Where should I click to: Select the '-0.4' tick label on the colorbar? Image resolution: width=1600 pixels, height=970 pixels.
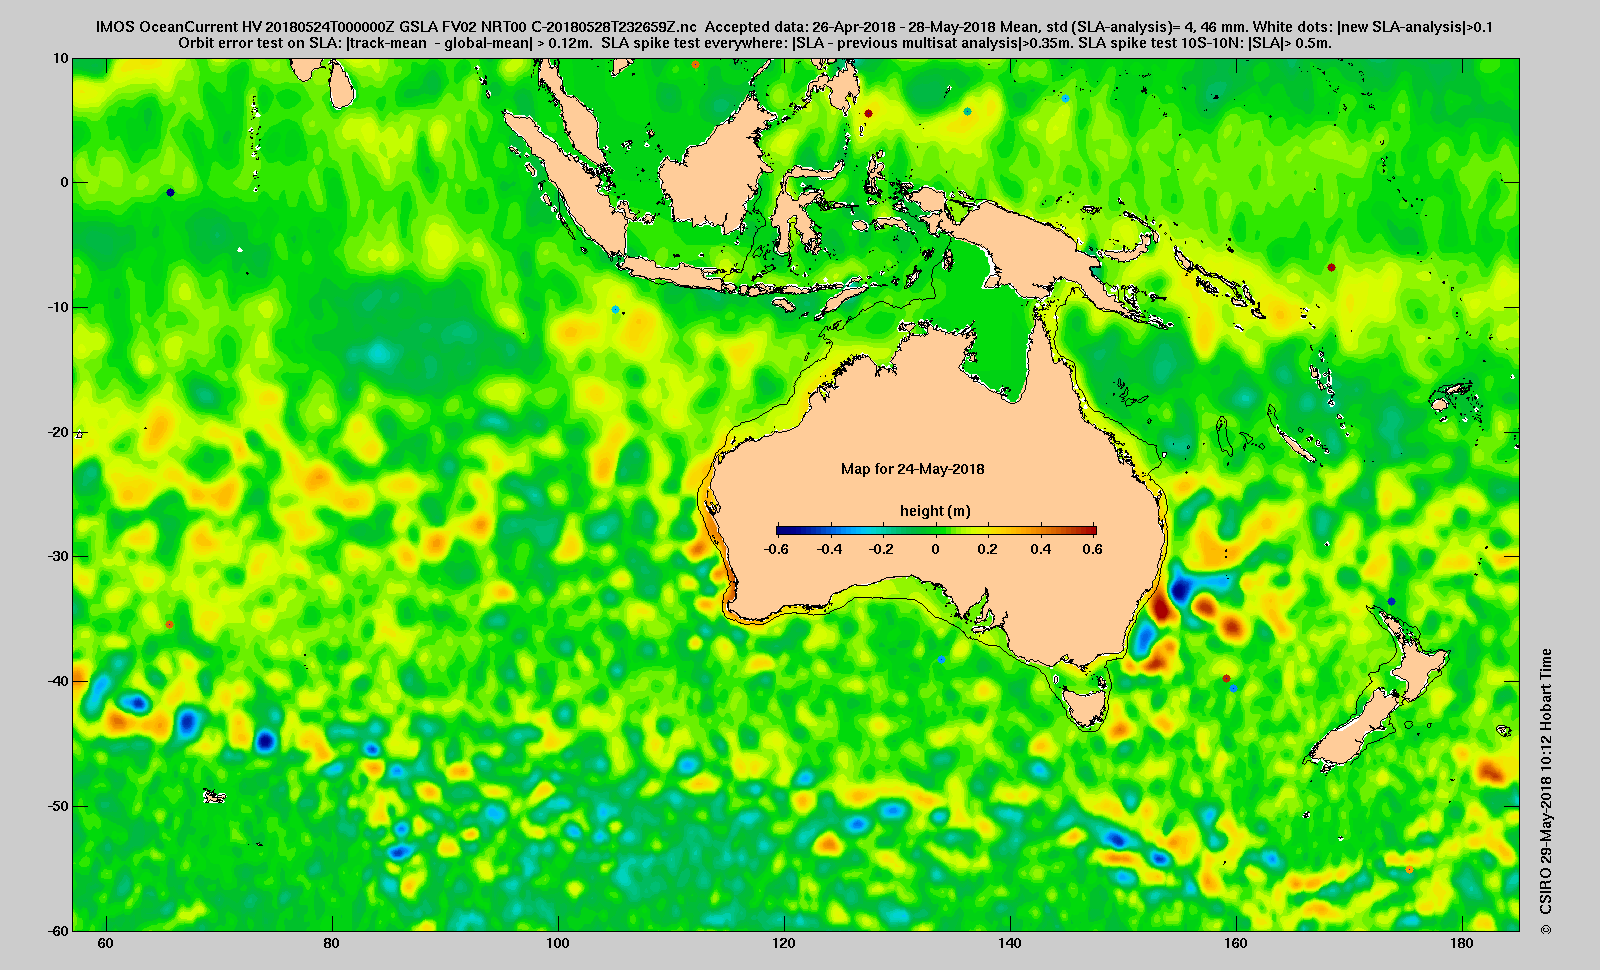829,549
